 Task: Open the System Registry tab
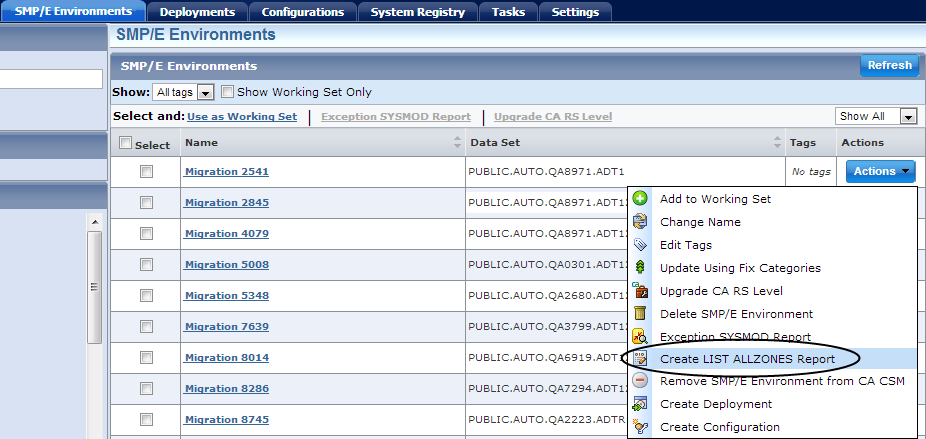pyautogui.click(x=418, y=12)
